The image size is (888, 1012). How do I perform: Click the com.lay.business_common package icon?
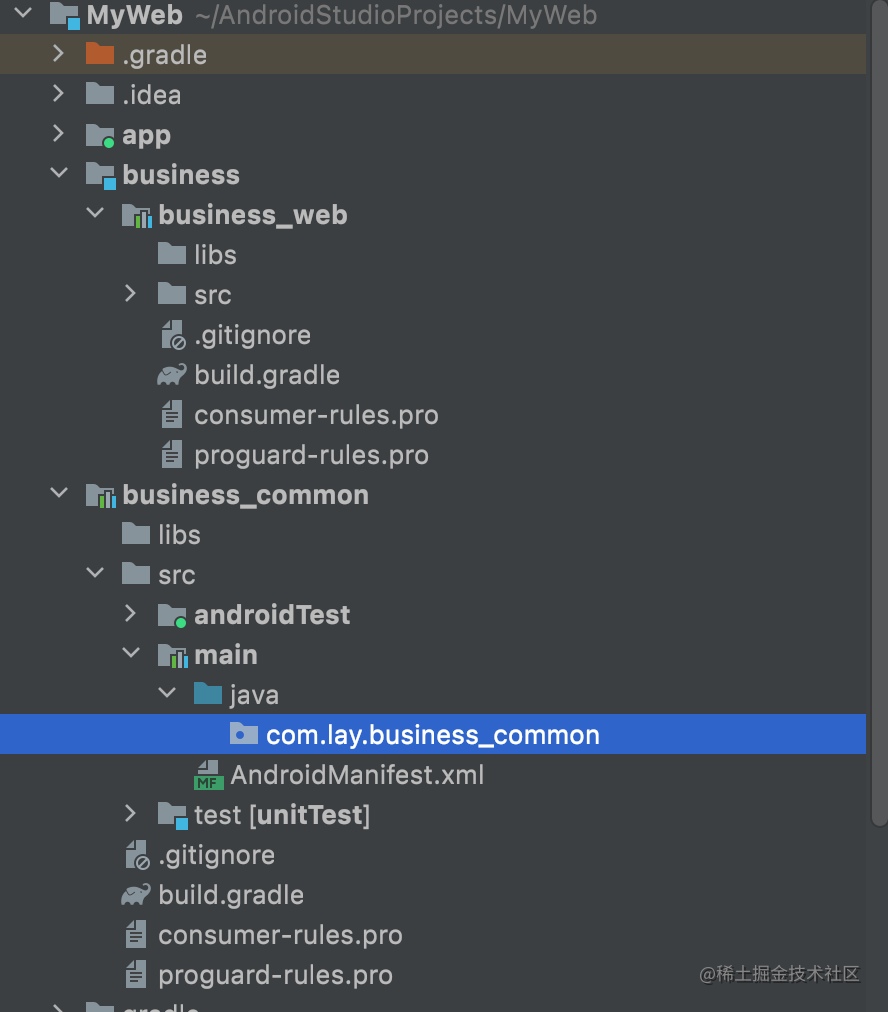244,735
